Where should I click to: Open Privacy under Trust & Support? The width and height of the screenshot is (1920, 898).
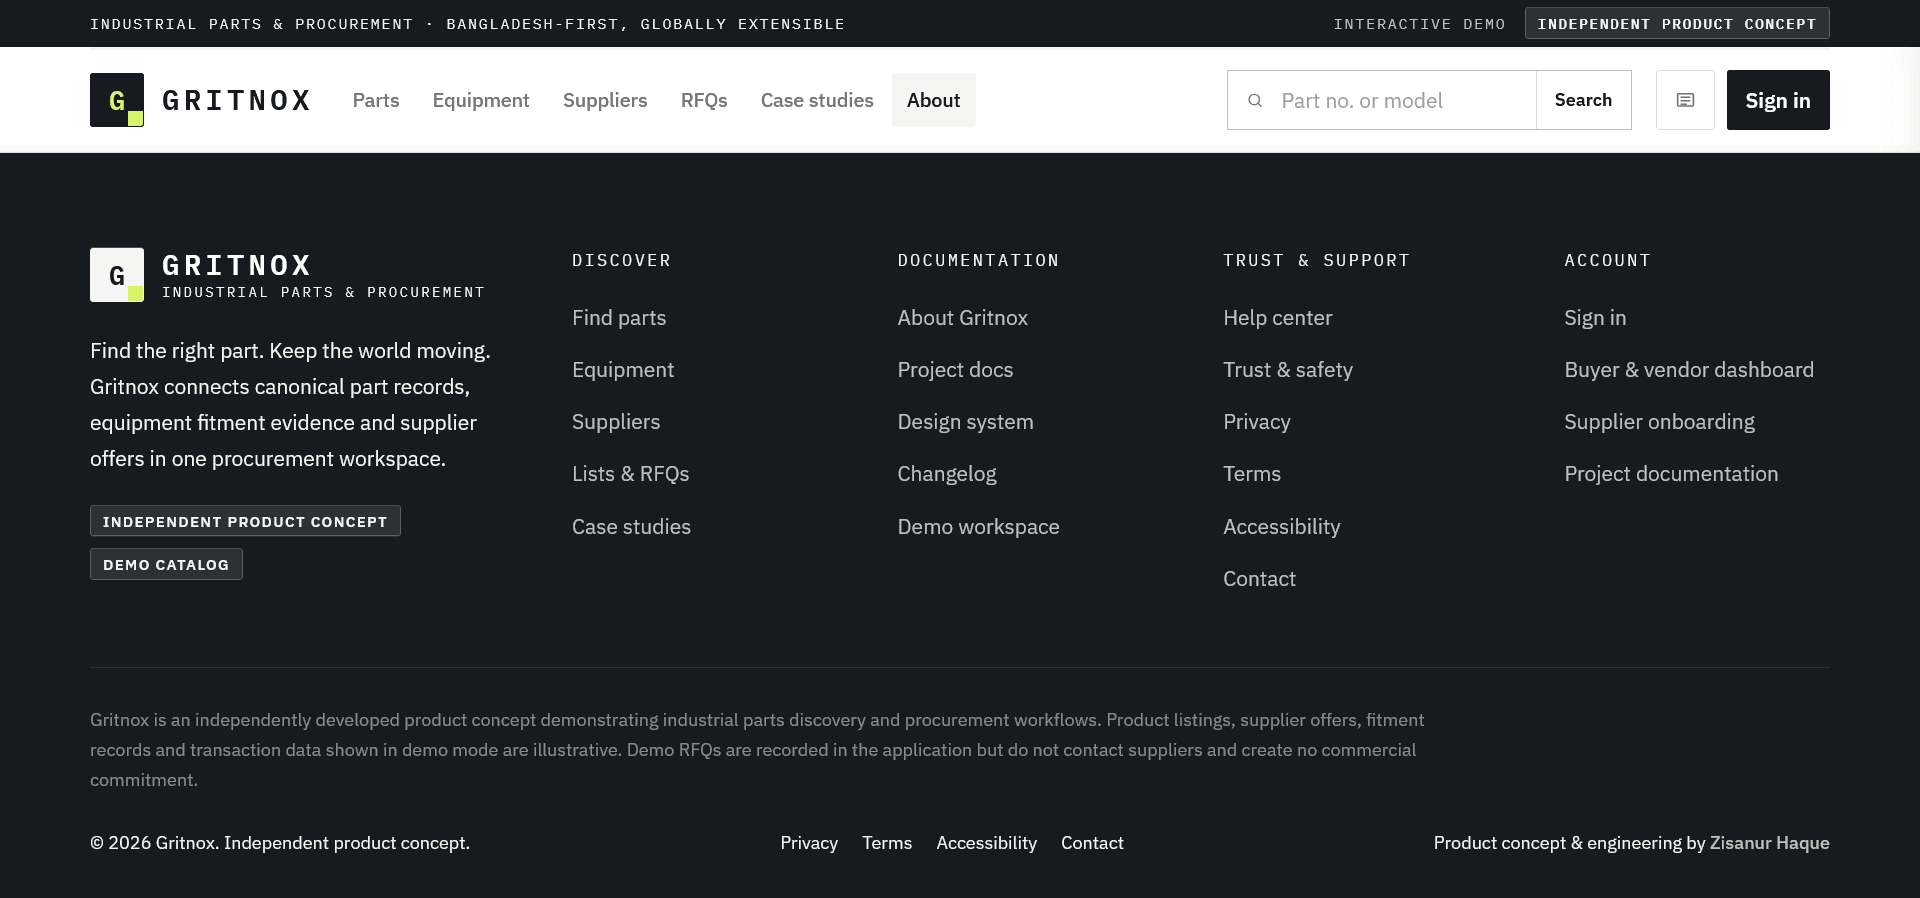tap(1257, 422)
